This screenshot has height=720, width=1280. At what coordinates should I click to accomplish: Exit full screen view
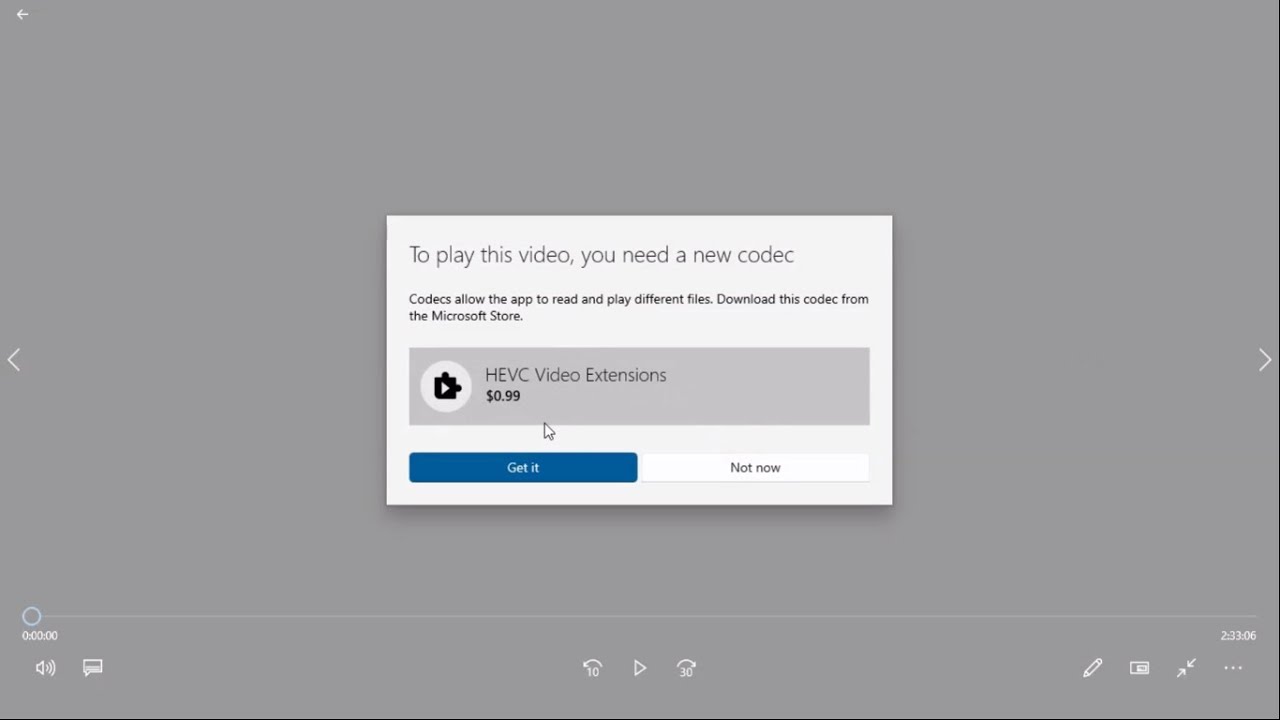coord(1186,668)
